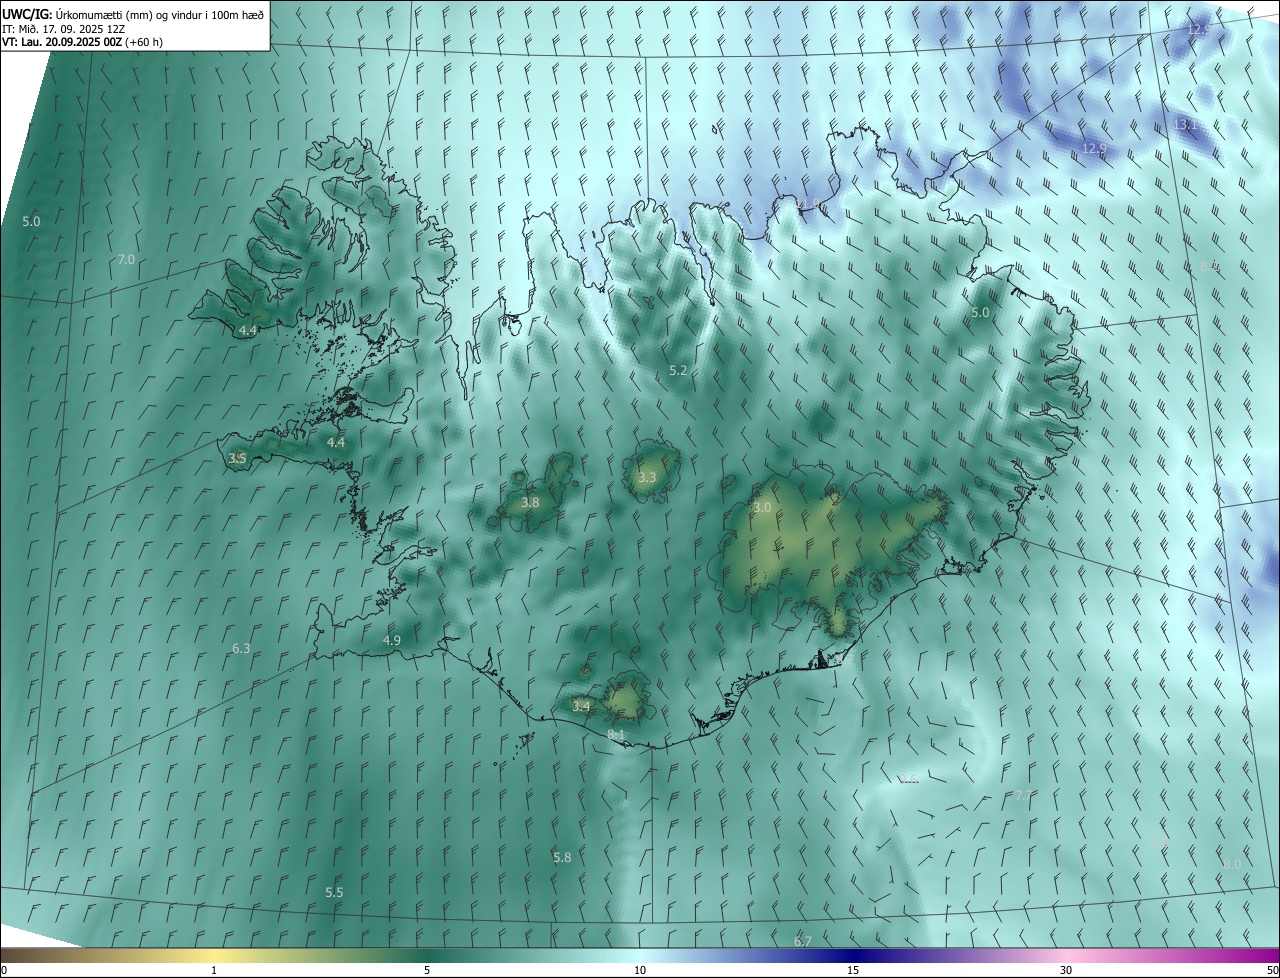Click the color bar tick labeled 10
The image size is (1280, 978).
640,970
